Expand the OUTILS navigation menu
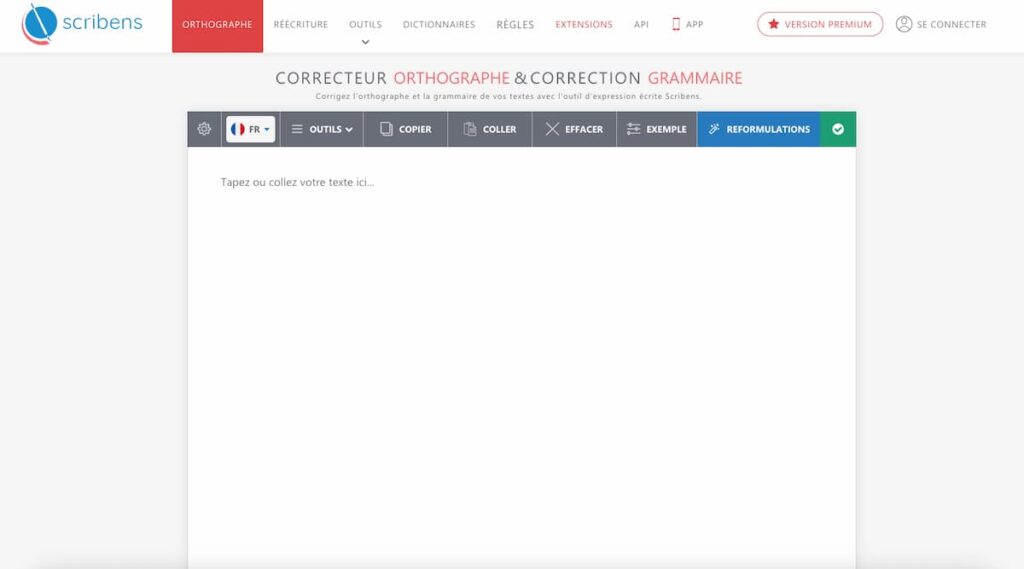Viewport: 1024px width, 569px height. click(x=365, y=26)
